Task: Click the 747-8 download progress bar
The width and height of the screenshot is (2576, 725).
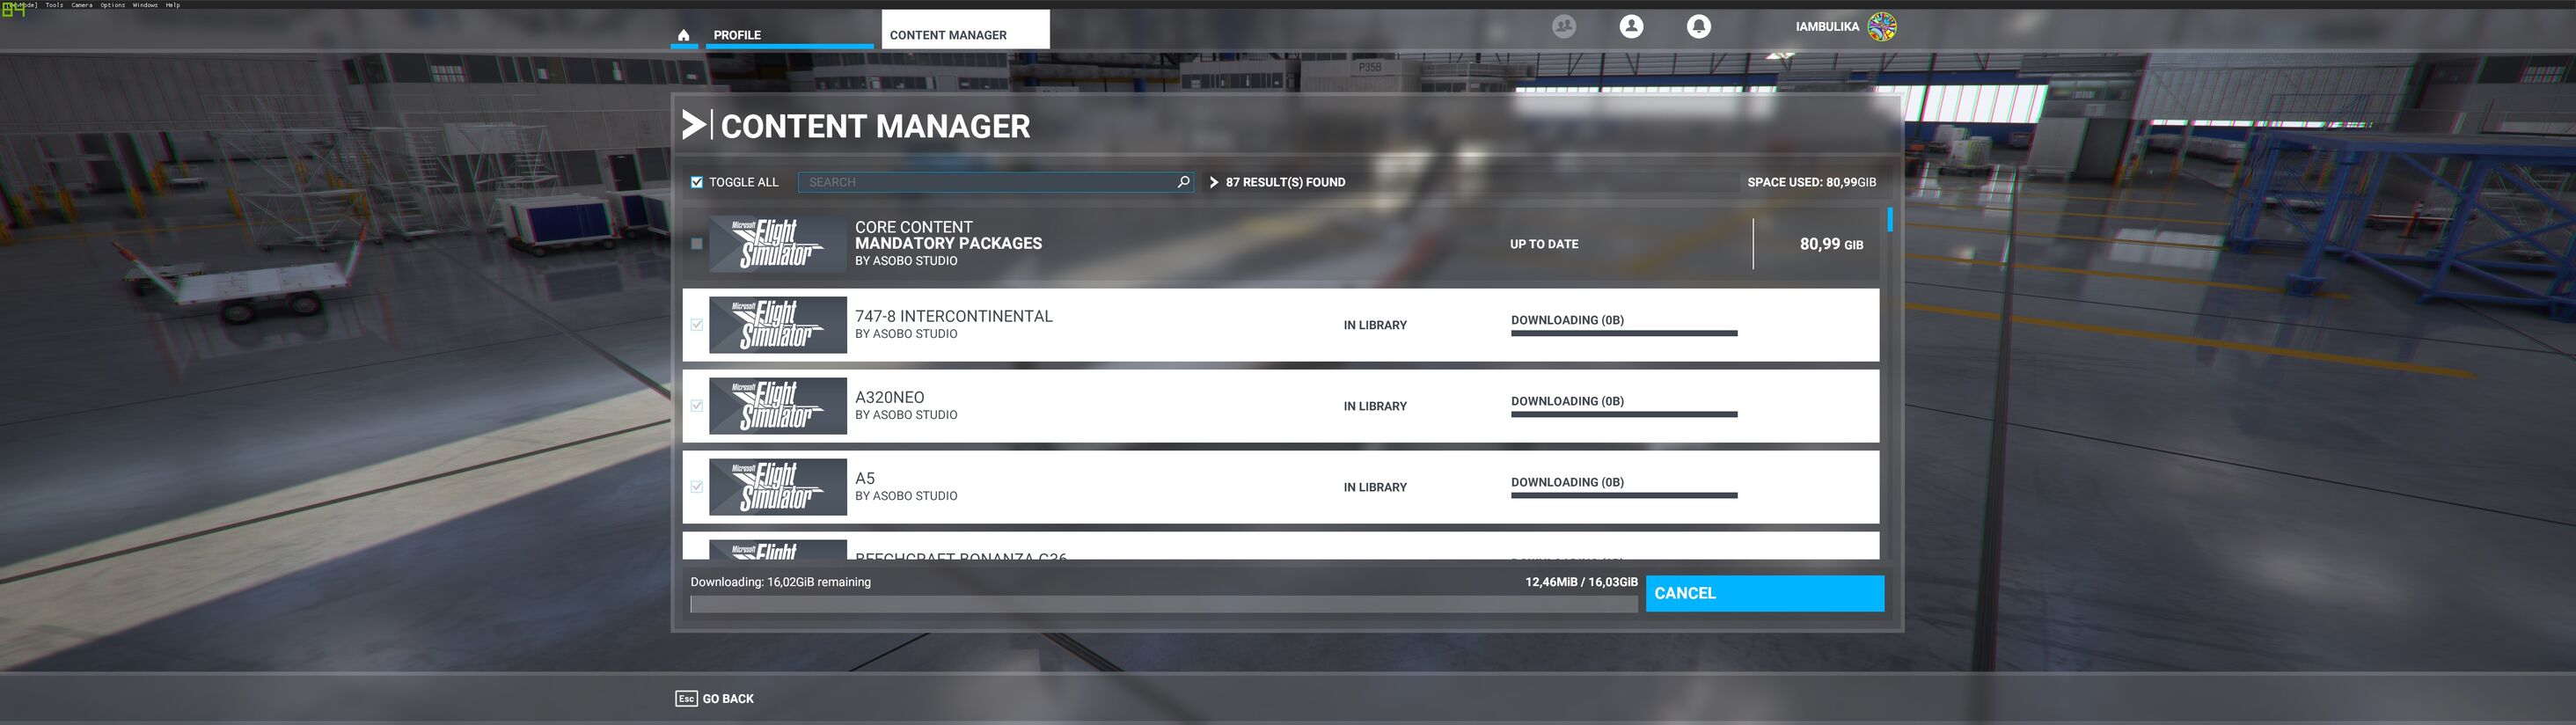Action: (x=1624, y=333)
